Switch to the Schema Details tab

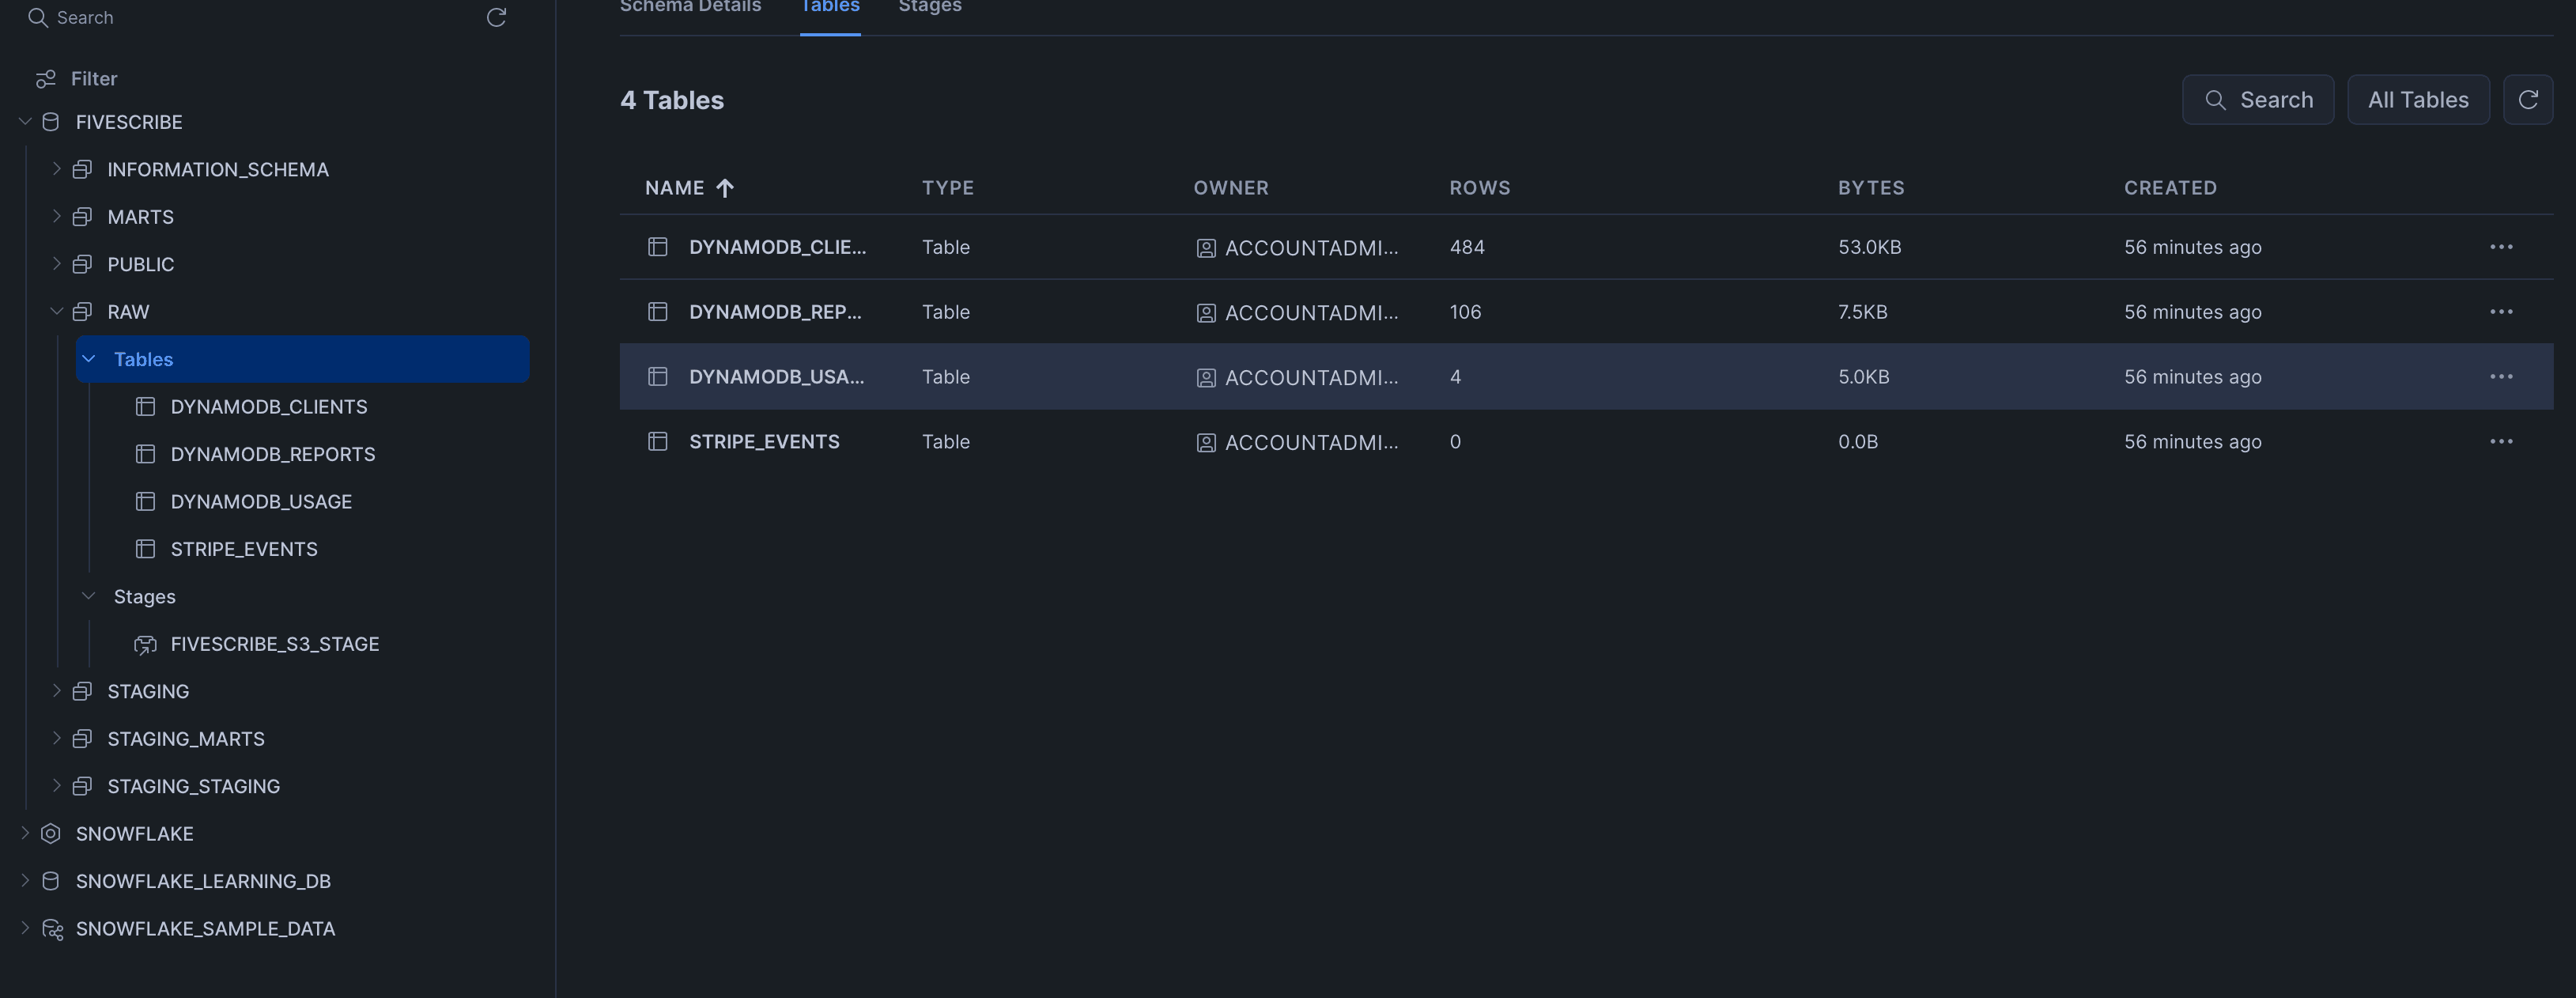[690, 8]
